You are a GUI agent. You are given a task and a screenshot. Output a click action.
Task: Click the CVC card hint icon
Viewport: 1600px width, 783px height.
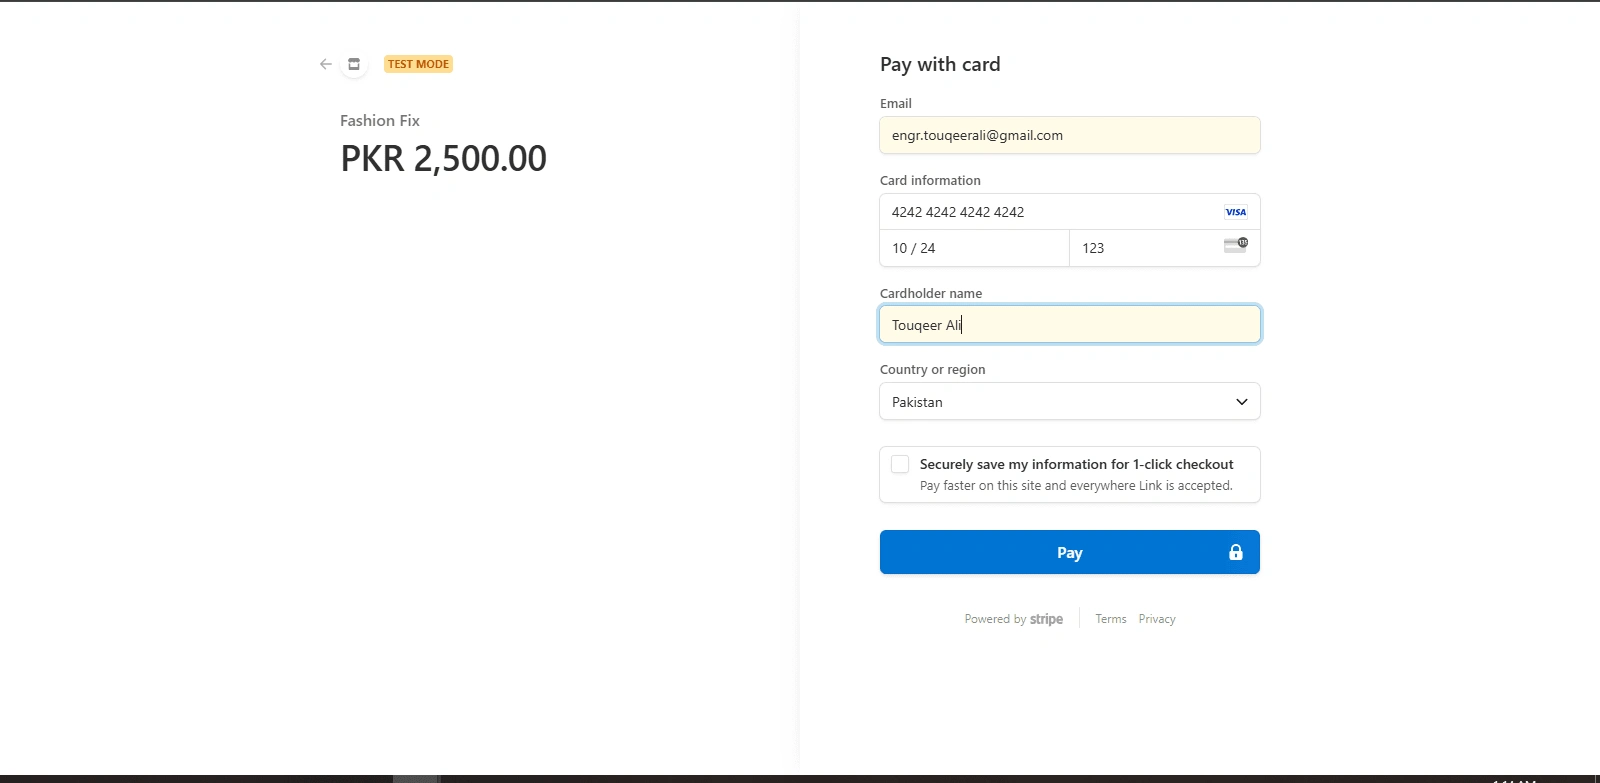[x=1236, y=245]
